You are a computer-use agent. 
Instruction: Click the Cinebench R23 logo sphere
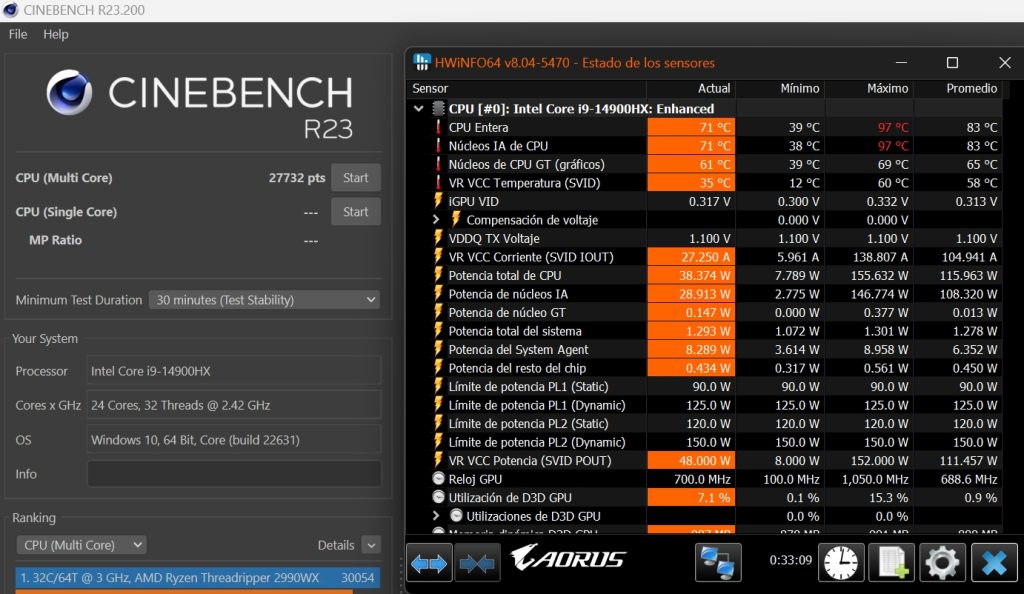coord(69,92)
